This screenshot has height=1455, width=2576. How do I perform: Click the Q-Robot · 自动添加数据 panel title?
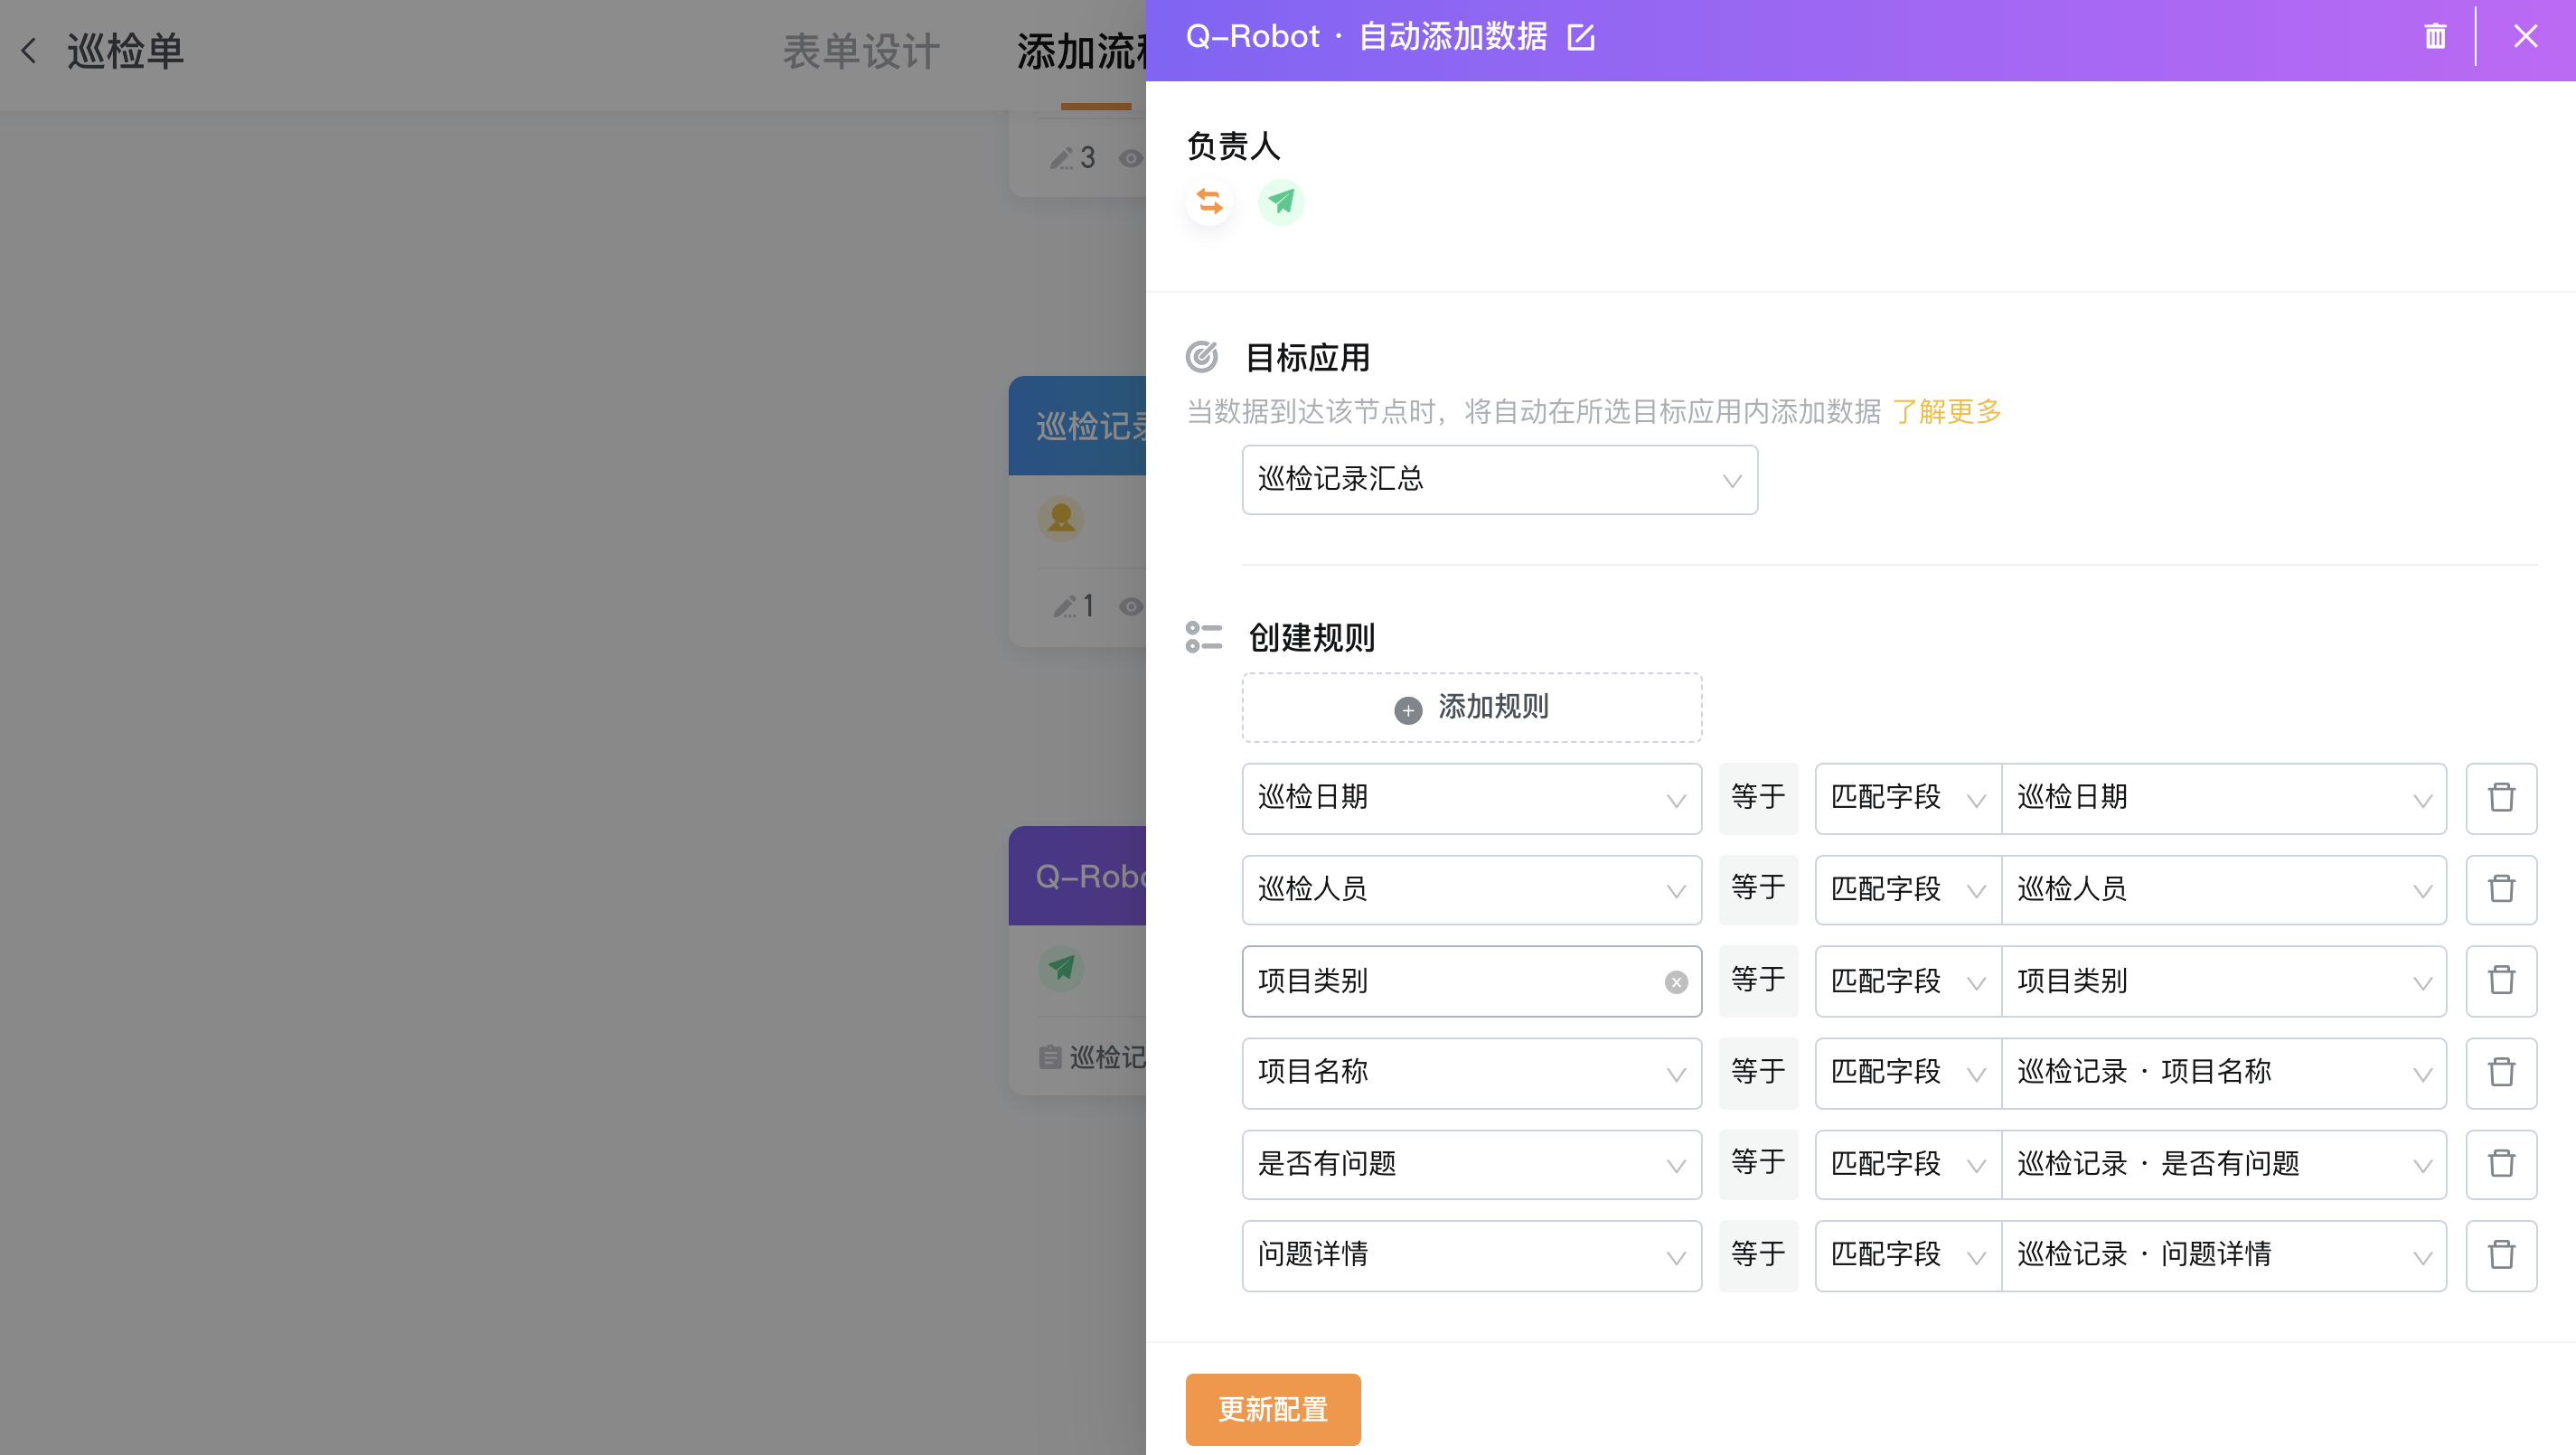[1366, 37]
